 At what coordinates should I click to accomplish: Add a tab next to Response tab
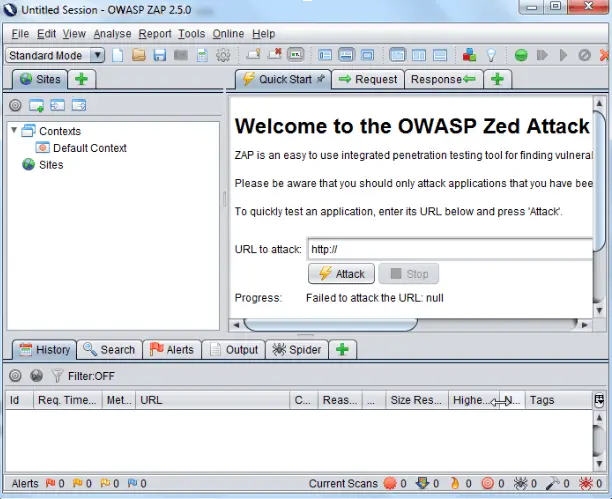497,79
